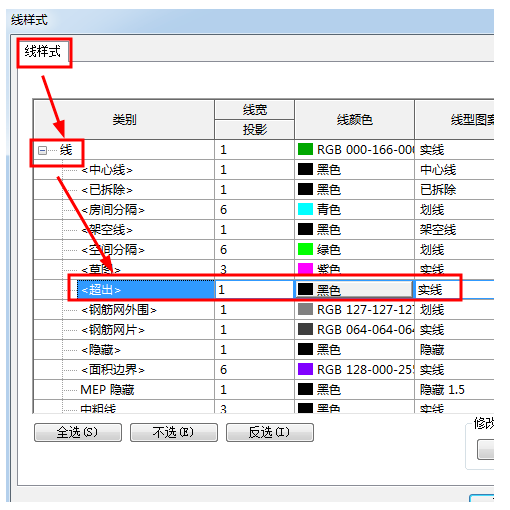Select the <房间分隔> category row
The image size is (510, 510).
coord(113,210)
